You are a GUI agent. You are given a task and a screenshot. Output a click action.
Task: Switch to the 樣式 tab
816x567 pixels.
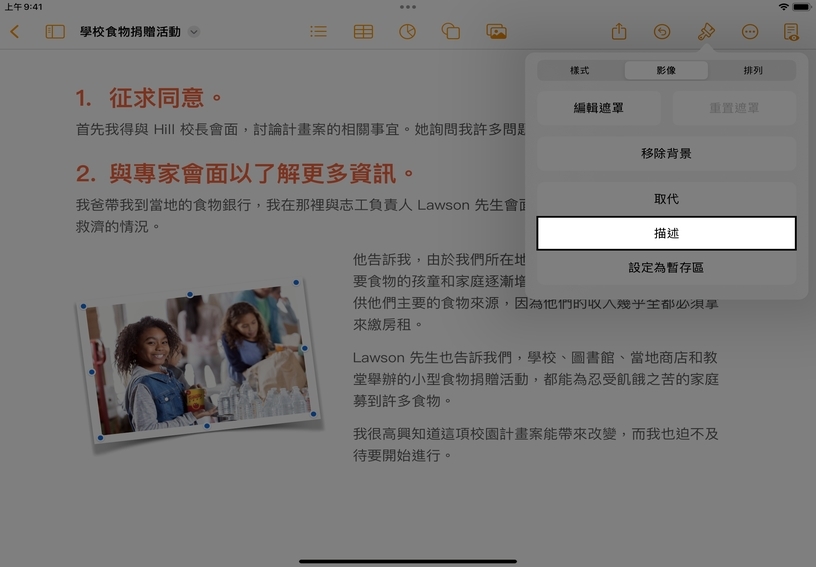coord(580,71)
